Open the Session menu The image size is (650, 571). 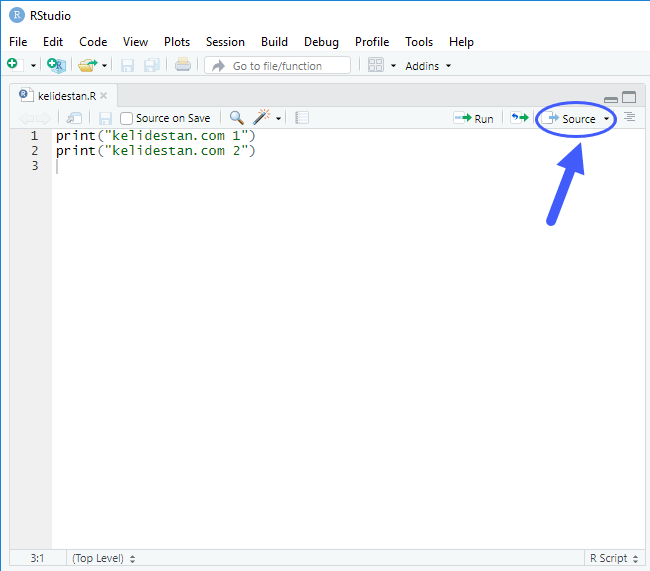[225, 42]
